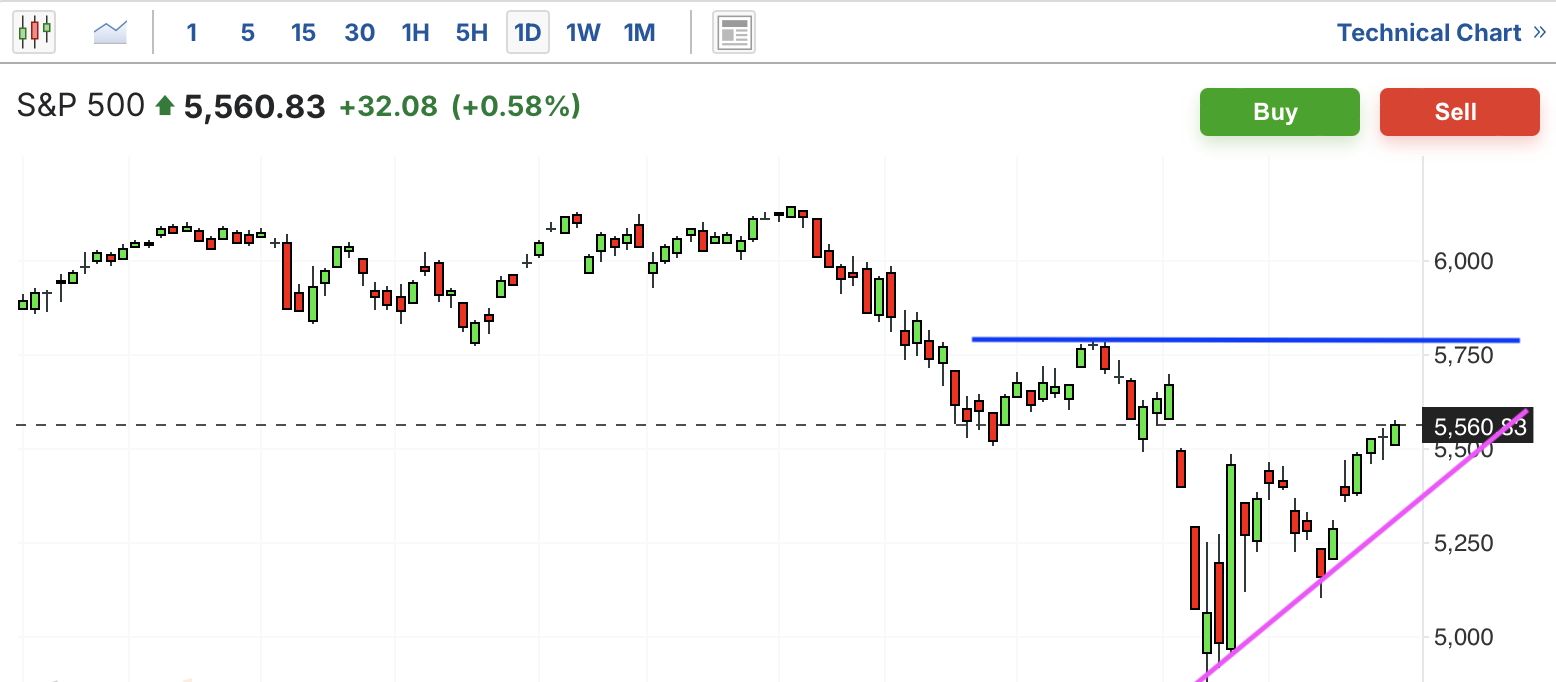This screenshot has height=682, width=1556.
Task: Select the candlestick chart type icon
Action: tap(34, 32)
